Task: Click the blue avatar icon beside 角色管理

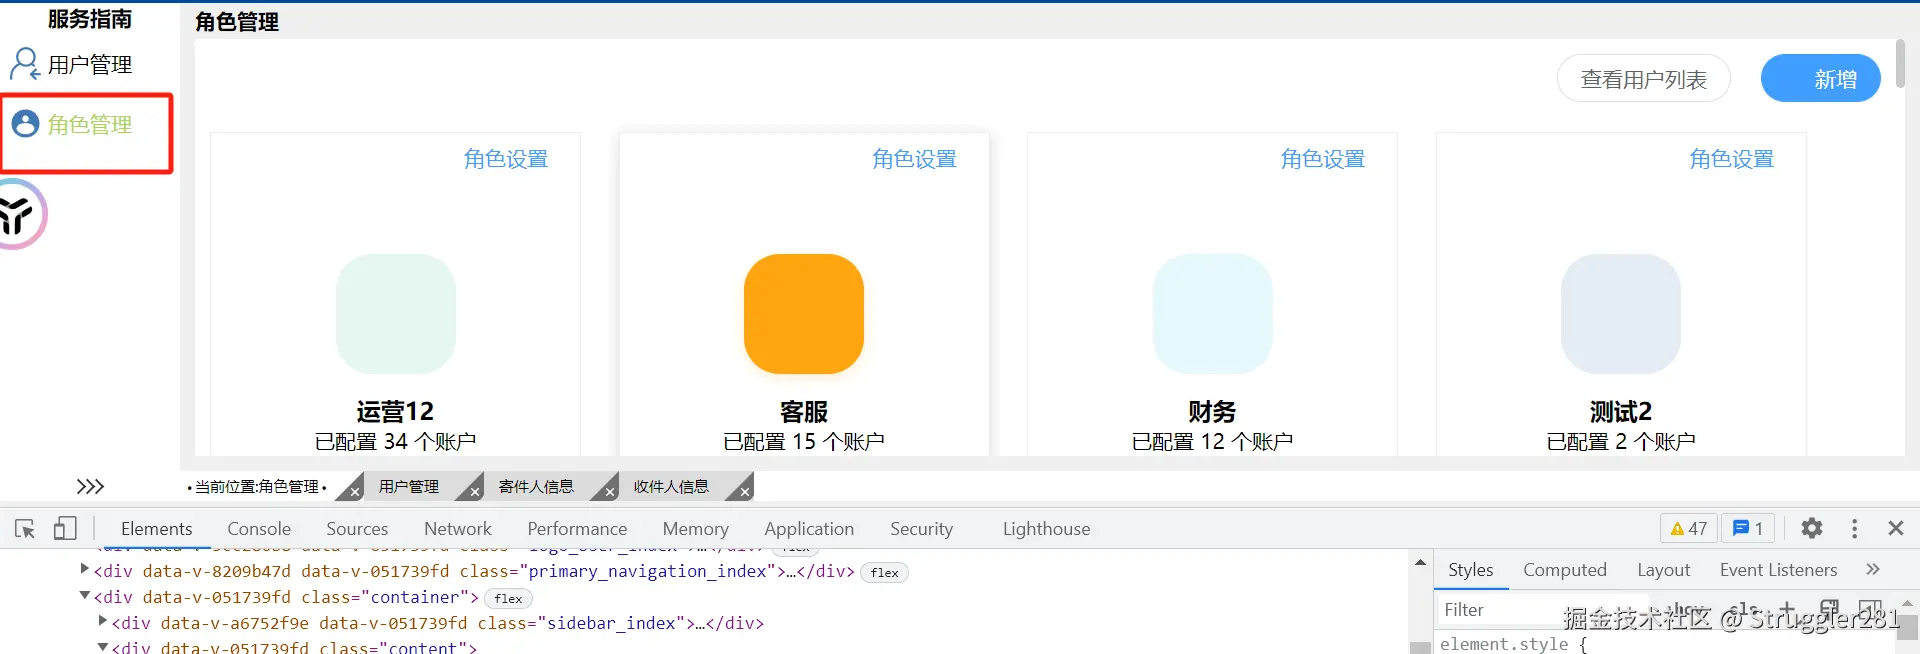Action: [25, 124]
